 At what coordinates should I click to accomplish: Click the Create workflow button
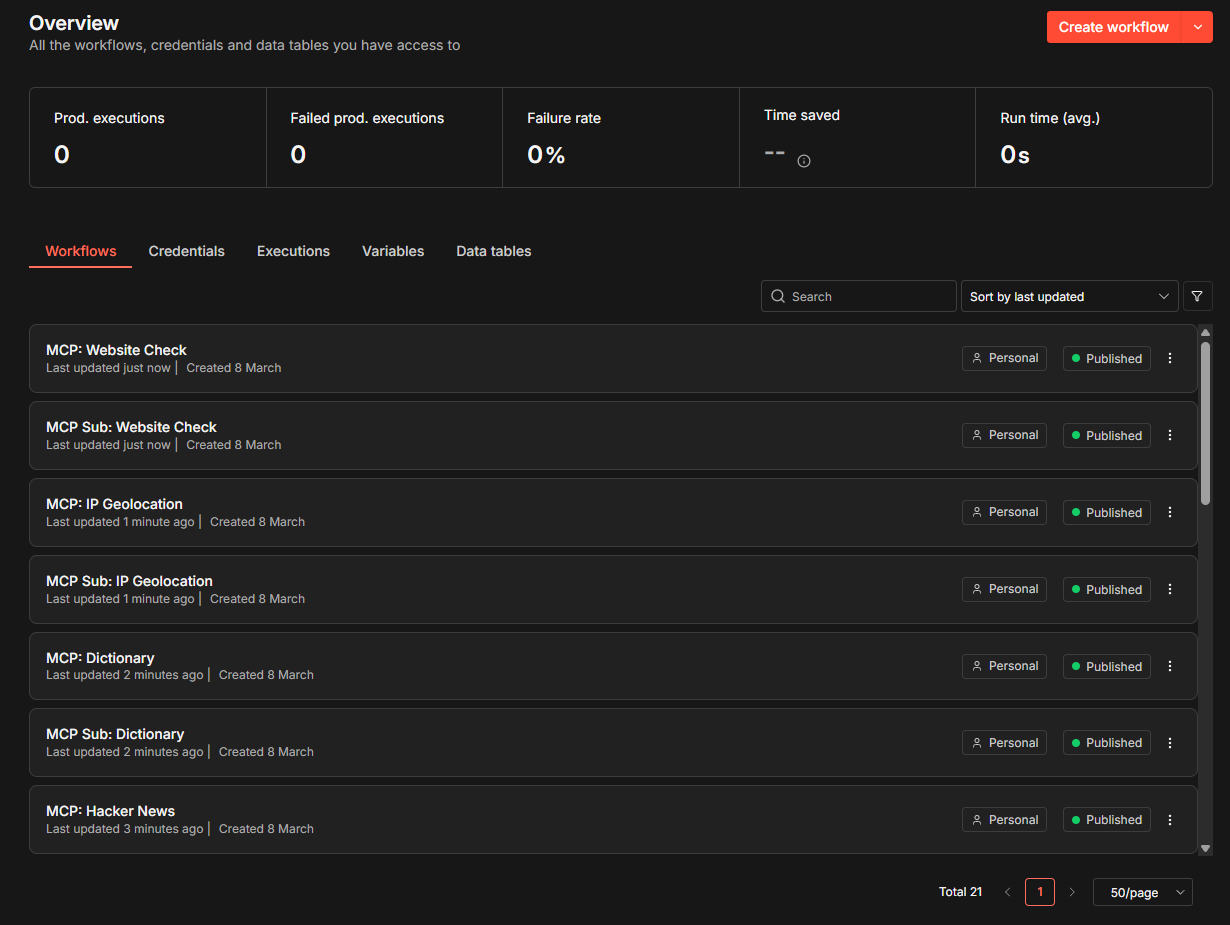[x=1113, y=27]
